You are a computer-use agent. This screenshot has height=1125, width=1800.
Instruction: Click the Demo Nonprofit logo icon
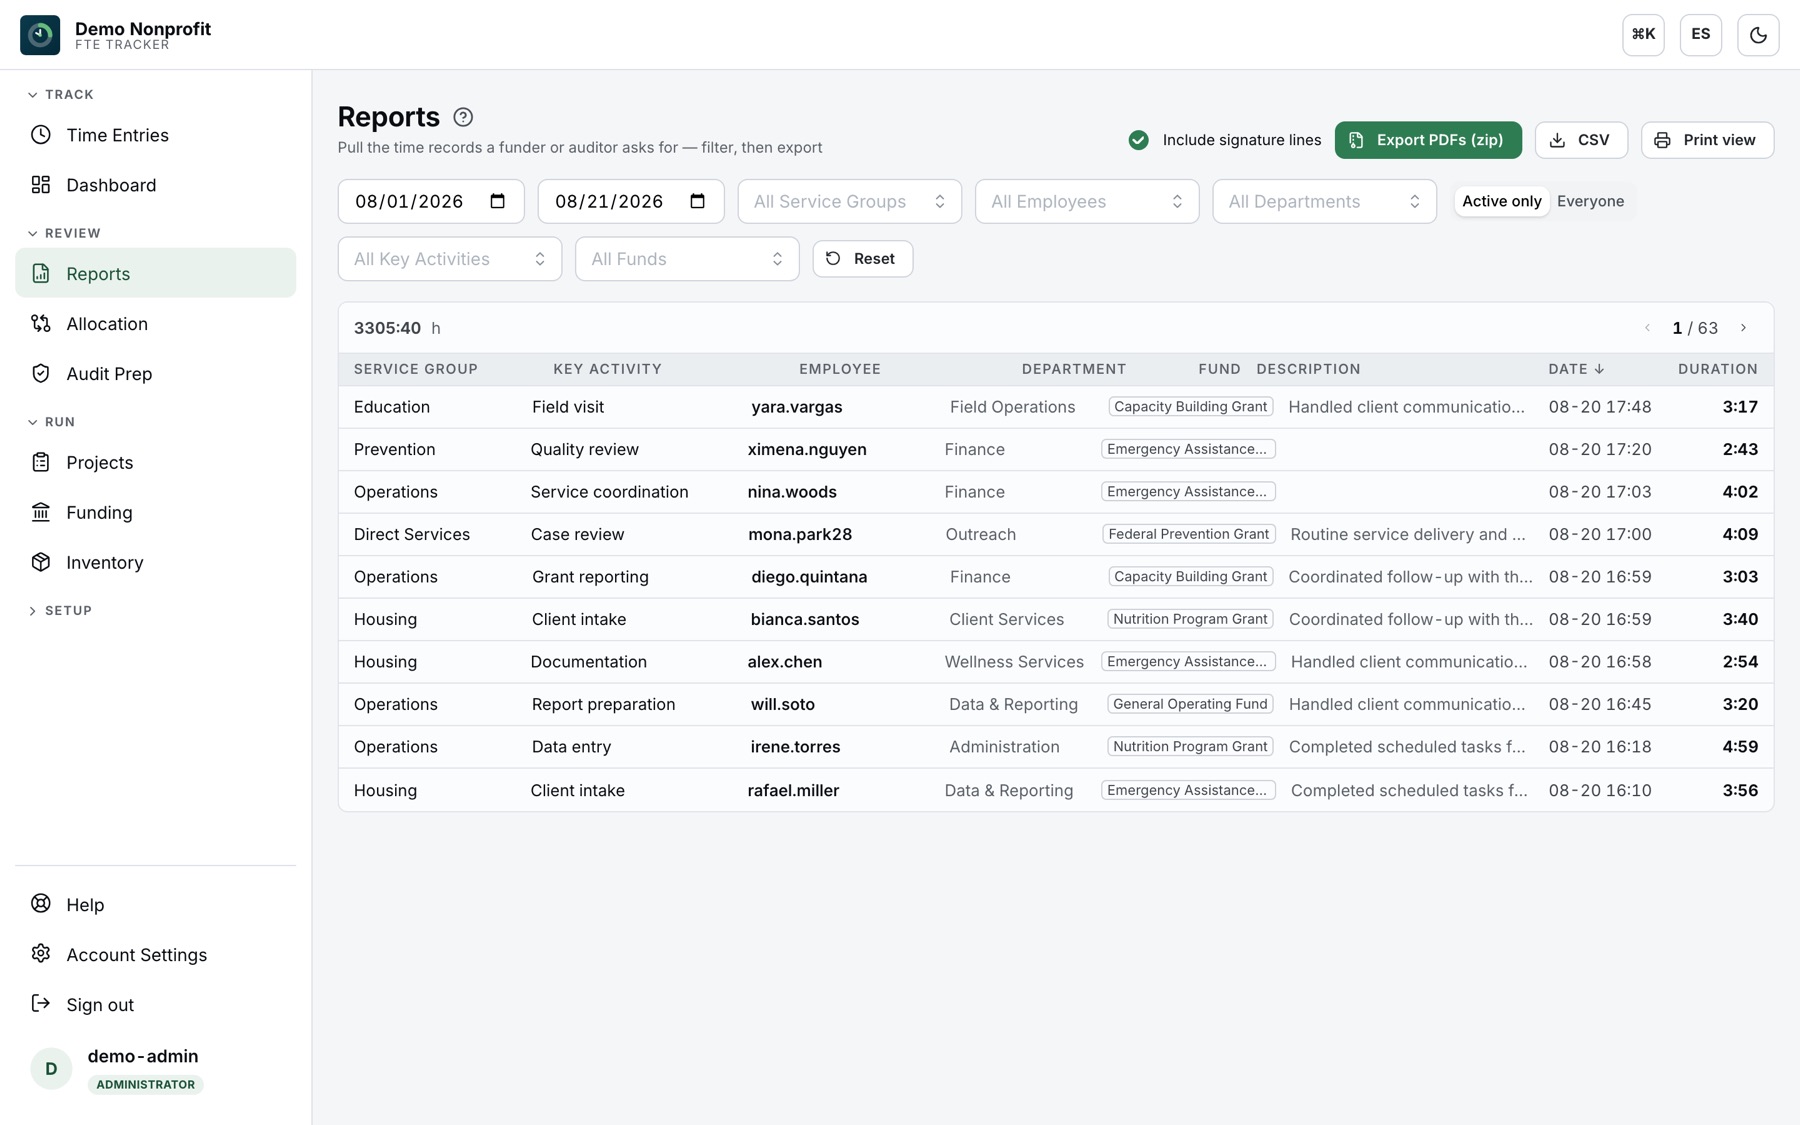coord(40,35)
